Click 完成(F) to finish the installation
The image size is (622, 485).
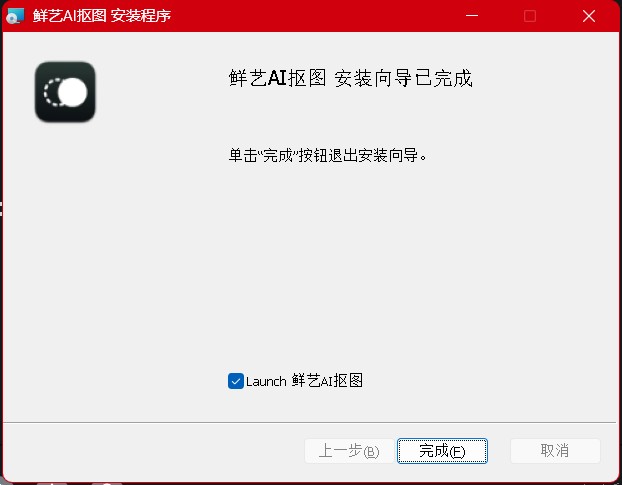pos(442,451)
